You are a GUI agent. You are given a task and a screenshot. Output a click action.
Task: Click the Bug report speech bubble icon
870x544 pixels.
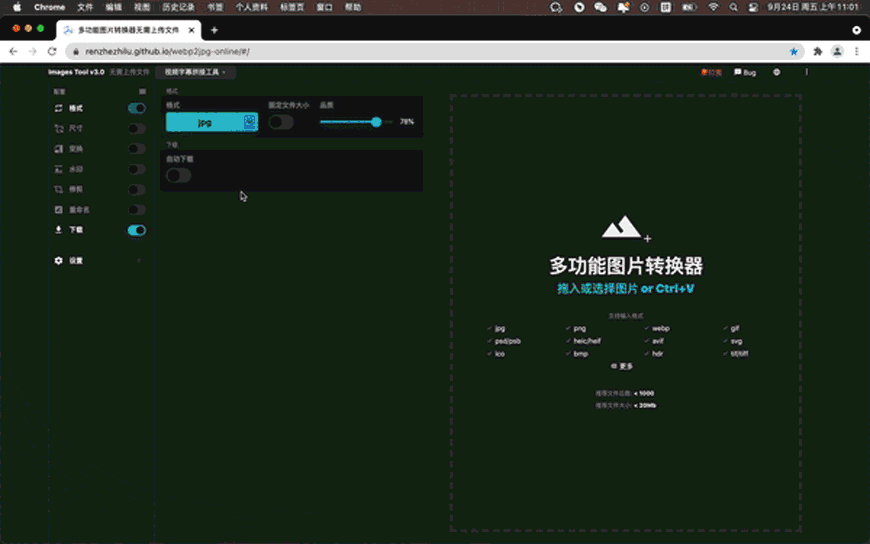click(x=737, y=72)
